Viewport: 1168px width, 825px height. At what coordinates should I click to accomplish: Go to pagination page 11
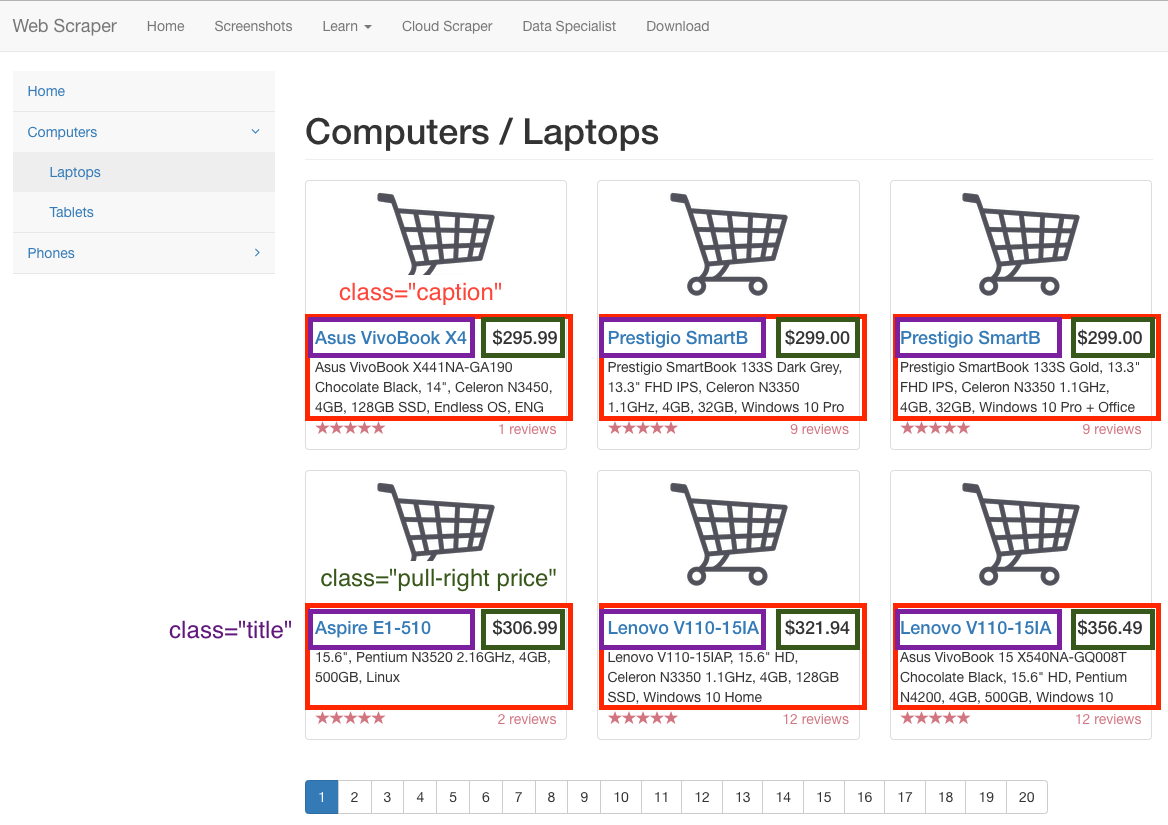coord(661,797)
